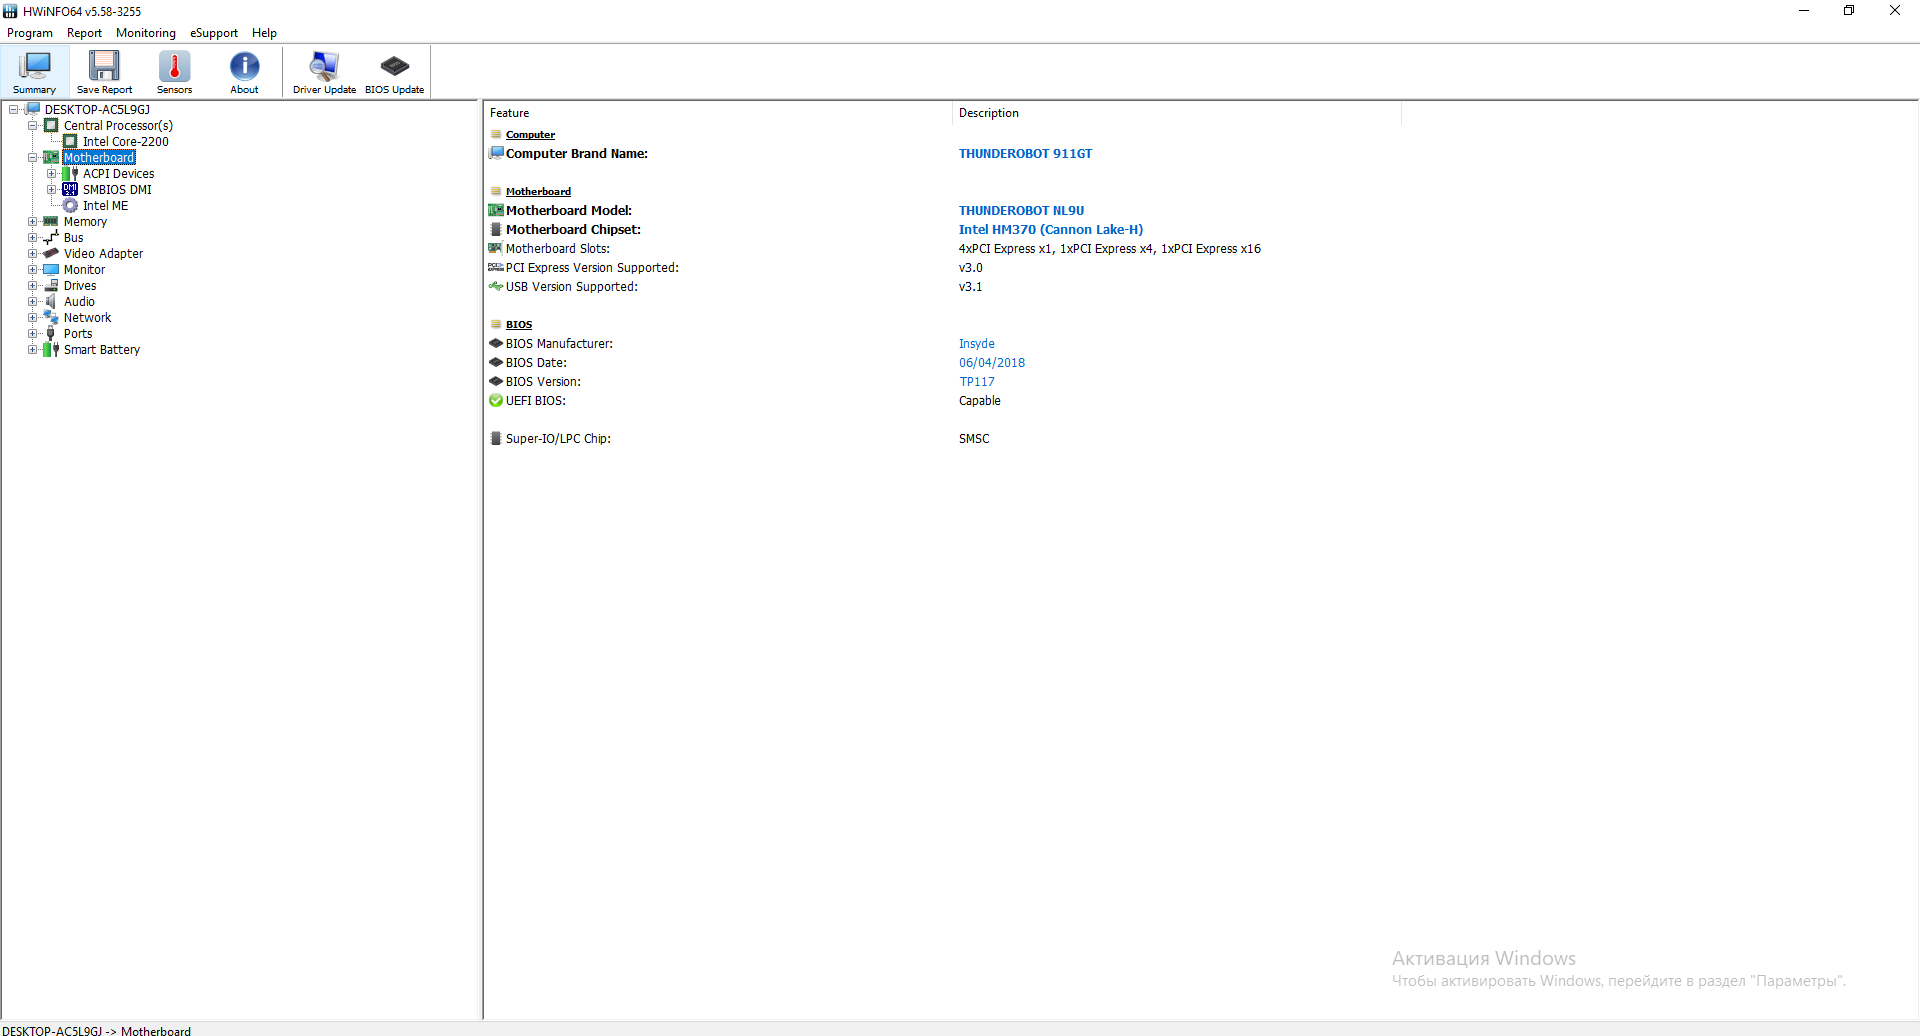Expand the Ports node
The width and height of the screenshot is (1920, 1036).
[x=33, y=334]
